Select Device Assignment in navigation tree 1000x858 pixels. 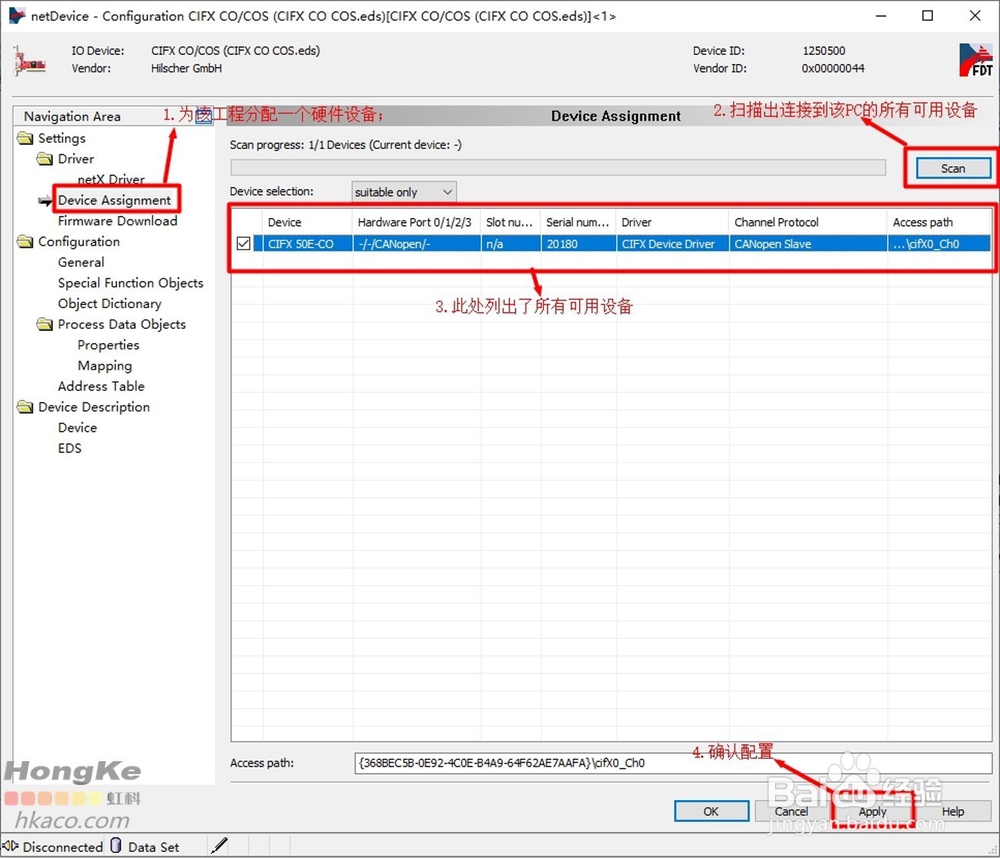coord(115,200)
